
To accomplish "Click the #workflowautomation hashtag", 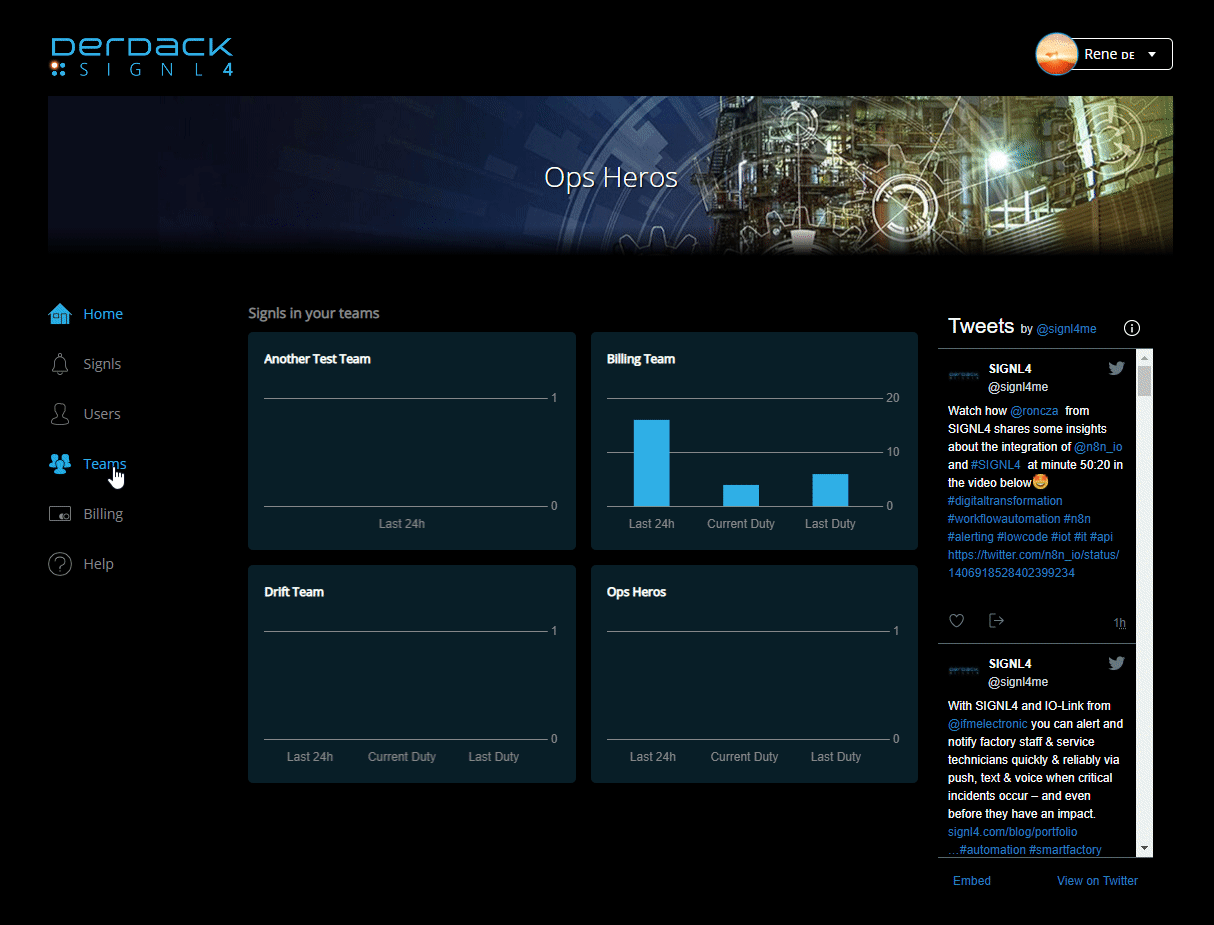I will click(1004, 519).
